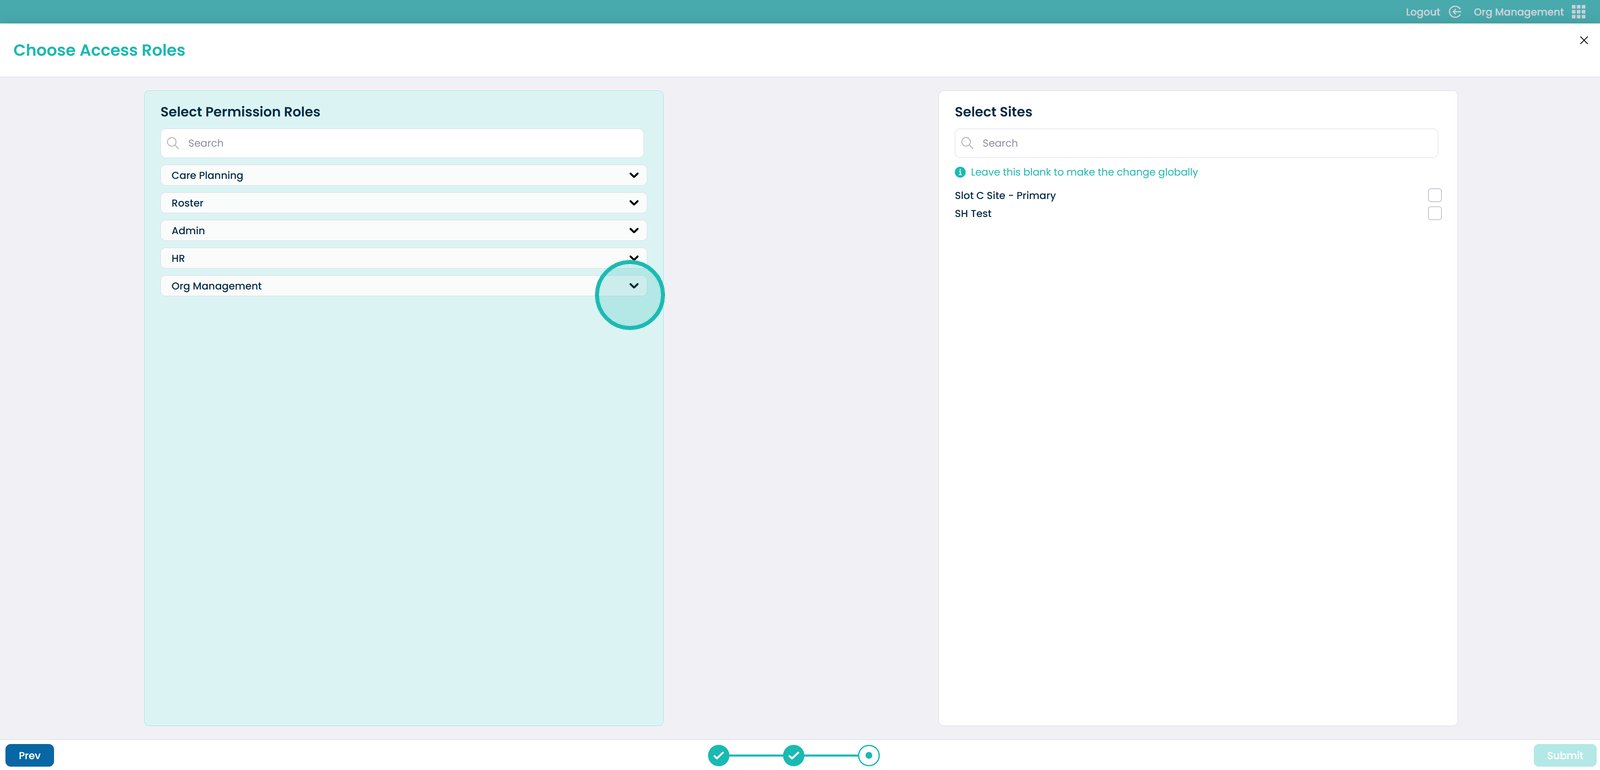Go to second completed step indicator
Viewport: 1600px width, 770px height.
(x=794, y=756)
